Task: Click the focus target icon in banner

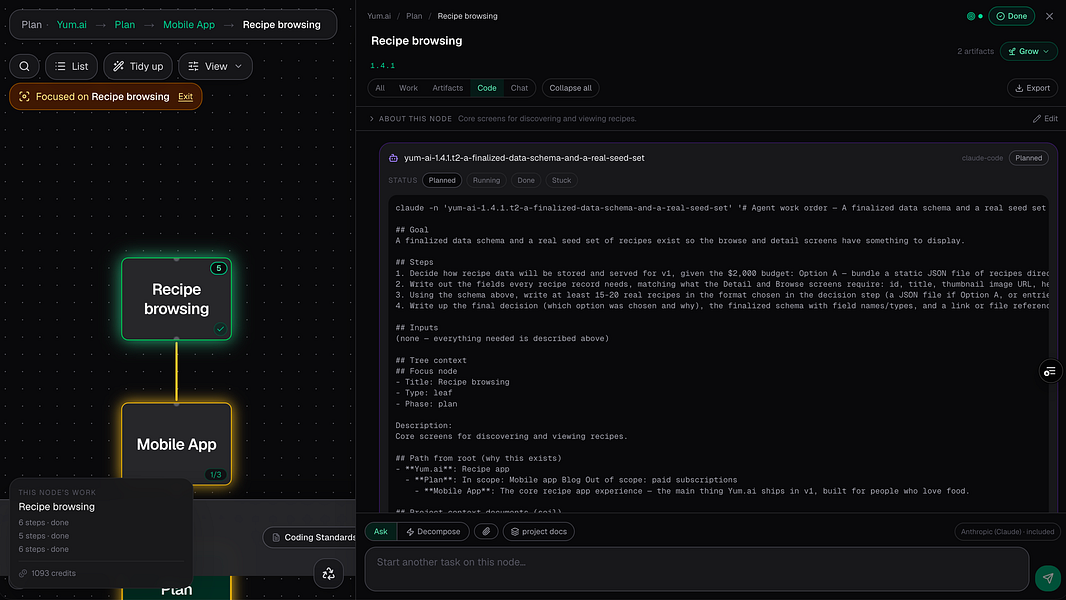Action: pyautogui.click(x=24, y=96)
